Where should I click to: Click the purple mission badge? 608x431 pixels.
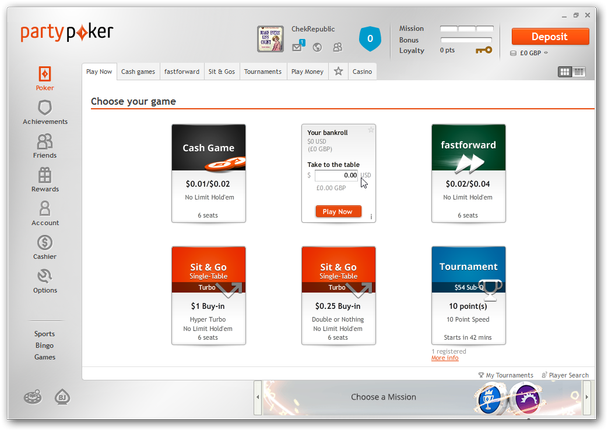tap(526, 398)
